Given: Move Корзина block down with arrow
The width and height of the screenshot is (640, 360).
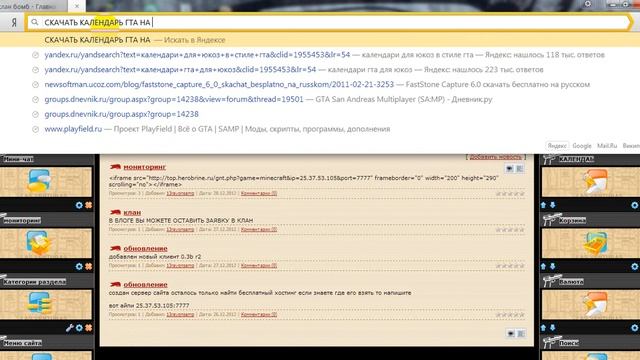Looking at the screenshot, I should tap(553, 266).
